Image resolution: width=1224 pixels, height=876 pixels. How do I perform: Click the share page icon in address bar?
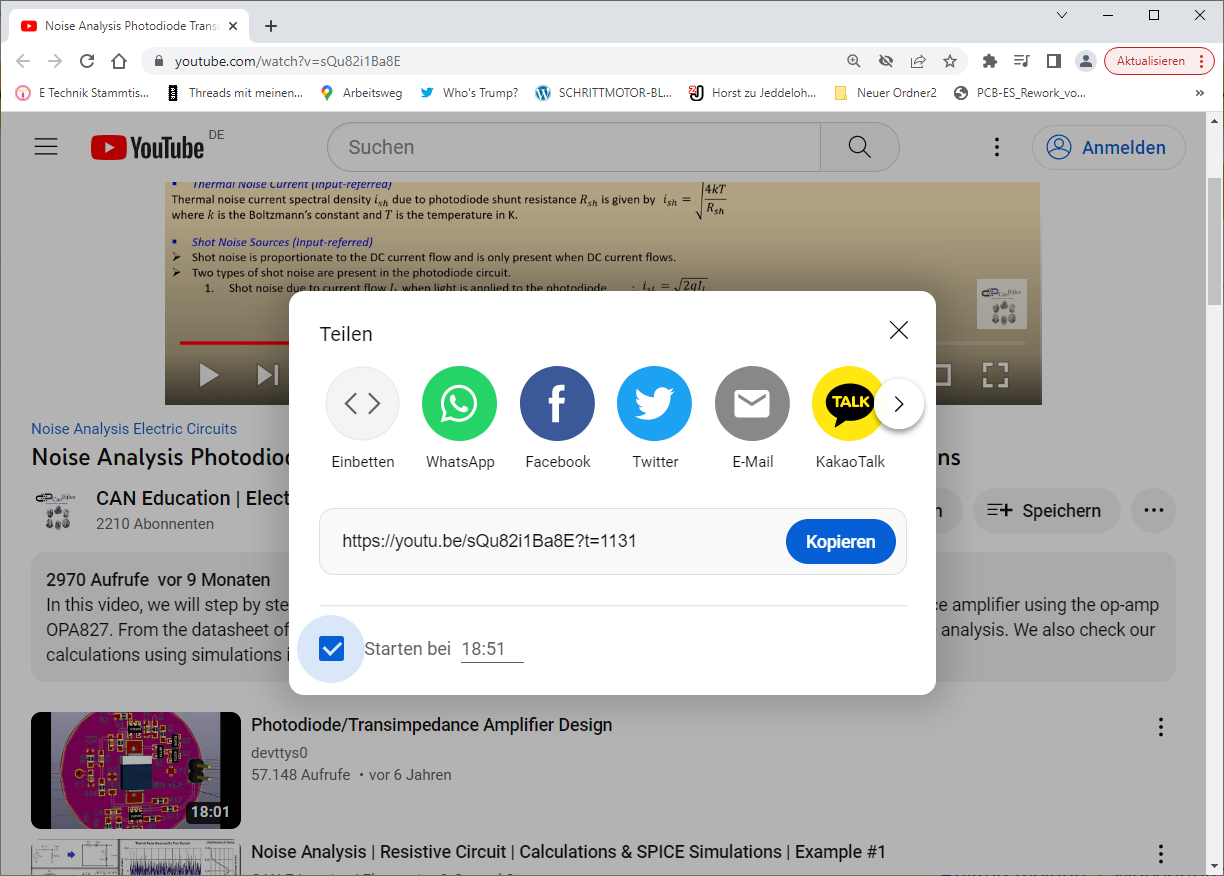tap(918, 61)
